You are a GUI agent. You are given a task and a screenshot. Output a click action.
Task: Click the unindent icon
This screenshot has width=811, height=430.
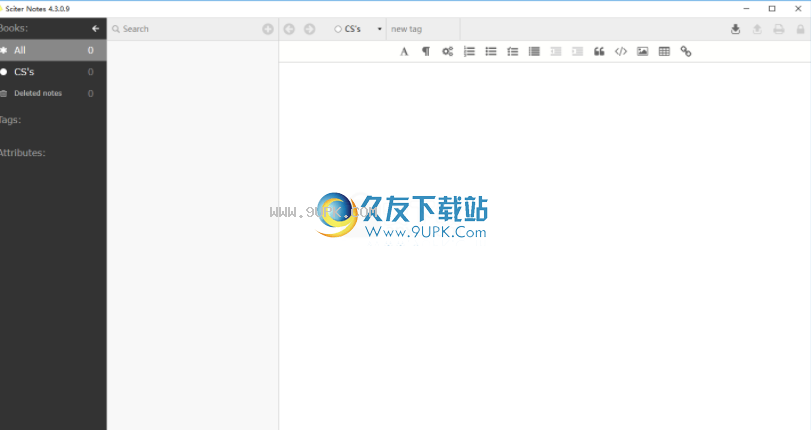[556, 51]
